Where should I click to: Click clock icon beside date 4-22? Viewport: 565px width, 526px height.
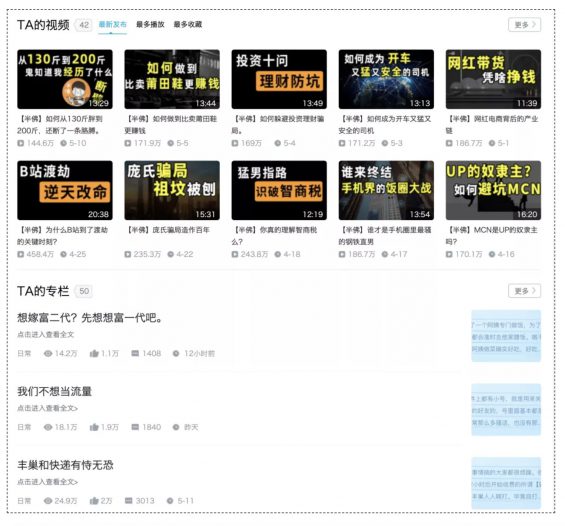pyautogui.click(x=170, y=254)
